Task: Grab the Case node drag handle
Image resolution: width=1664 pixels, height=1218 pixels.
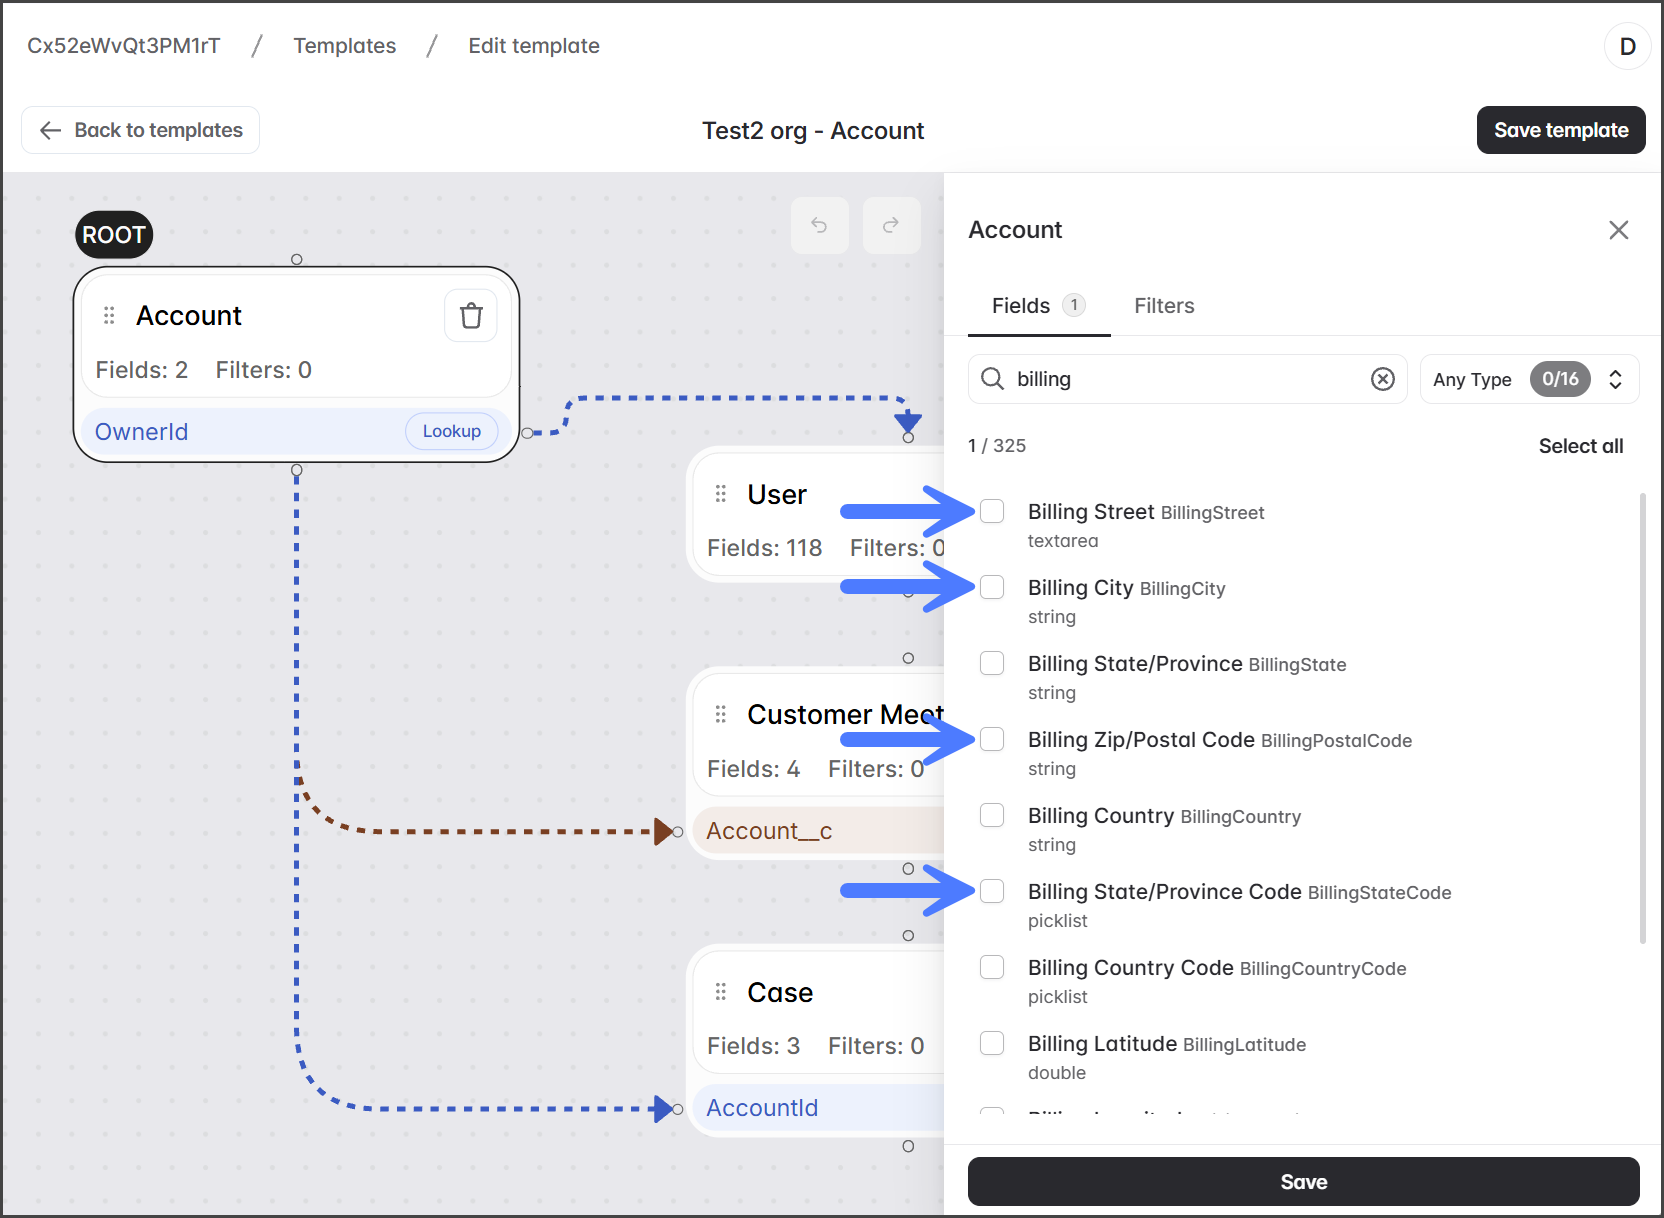Action: (x=720, y=992)
